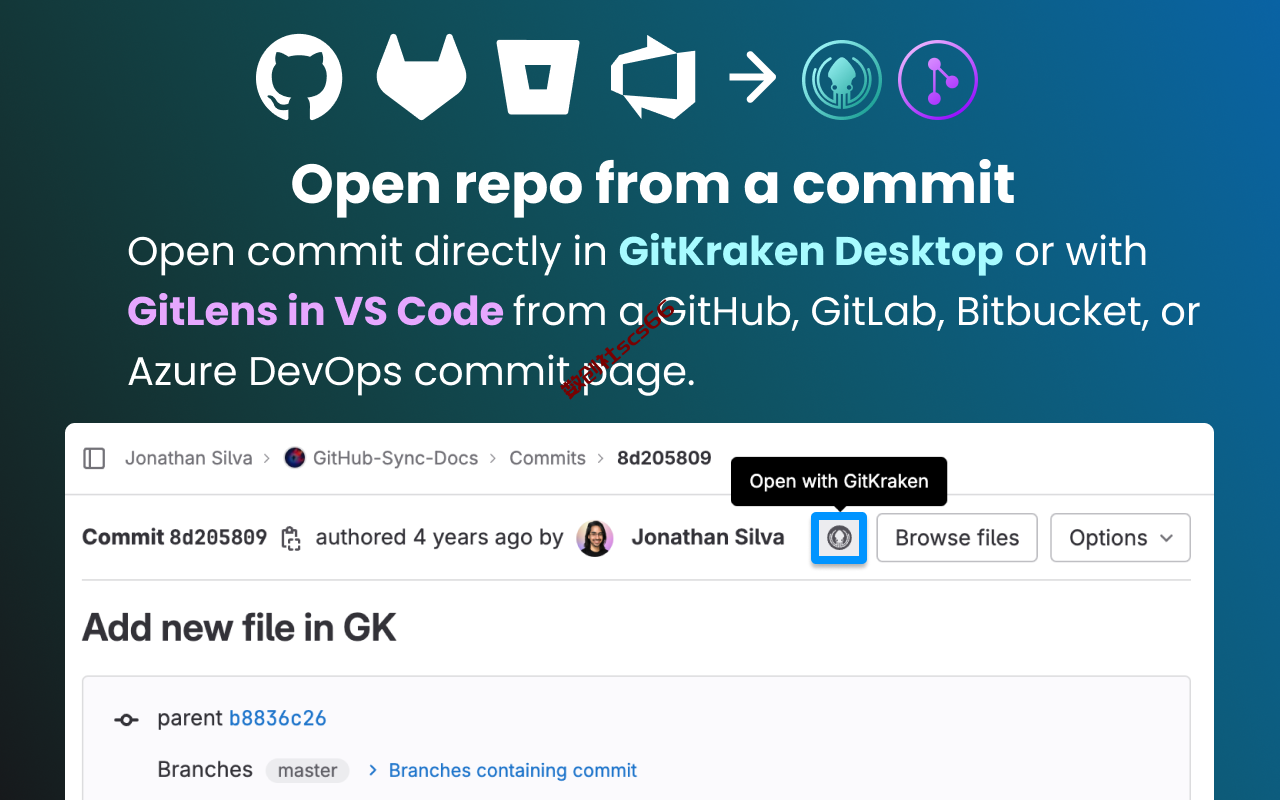Click the GitHub-Sync-Docs project avatar icon
The height and width of the screenshot is (800, 1280).
295,458
